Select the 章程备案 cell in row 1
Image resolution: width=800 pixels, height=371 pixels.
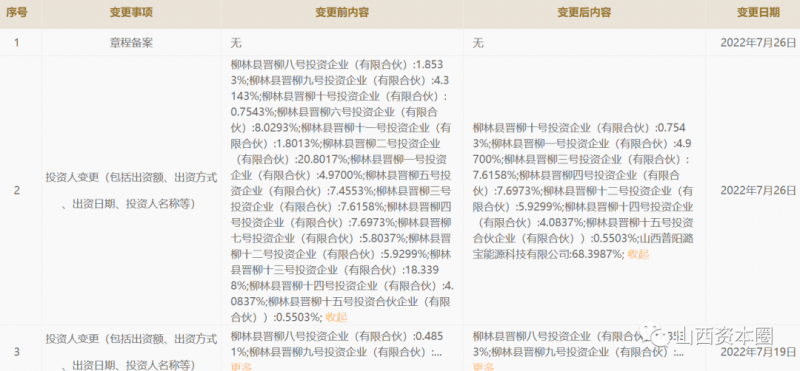[x=131, y=43]
